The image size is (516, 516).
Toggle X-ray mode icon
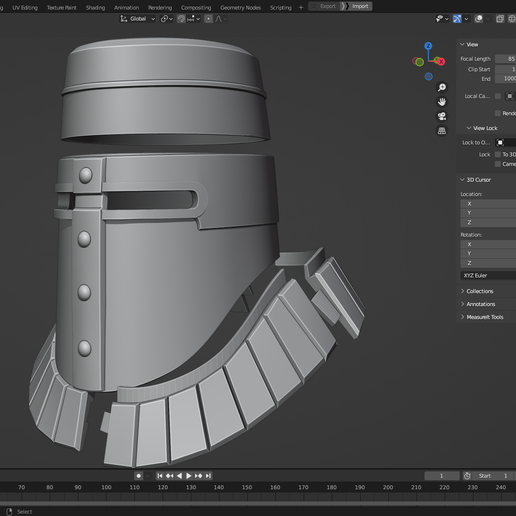coord(500,19)
